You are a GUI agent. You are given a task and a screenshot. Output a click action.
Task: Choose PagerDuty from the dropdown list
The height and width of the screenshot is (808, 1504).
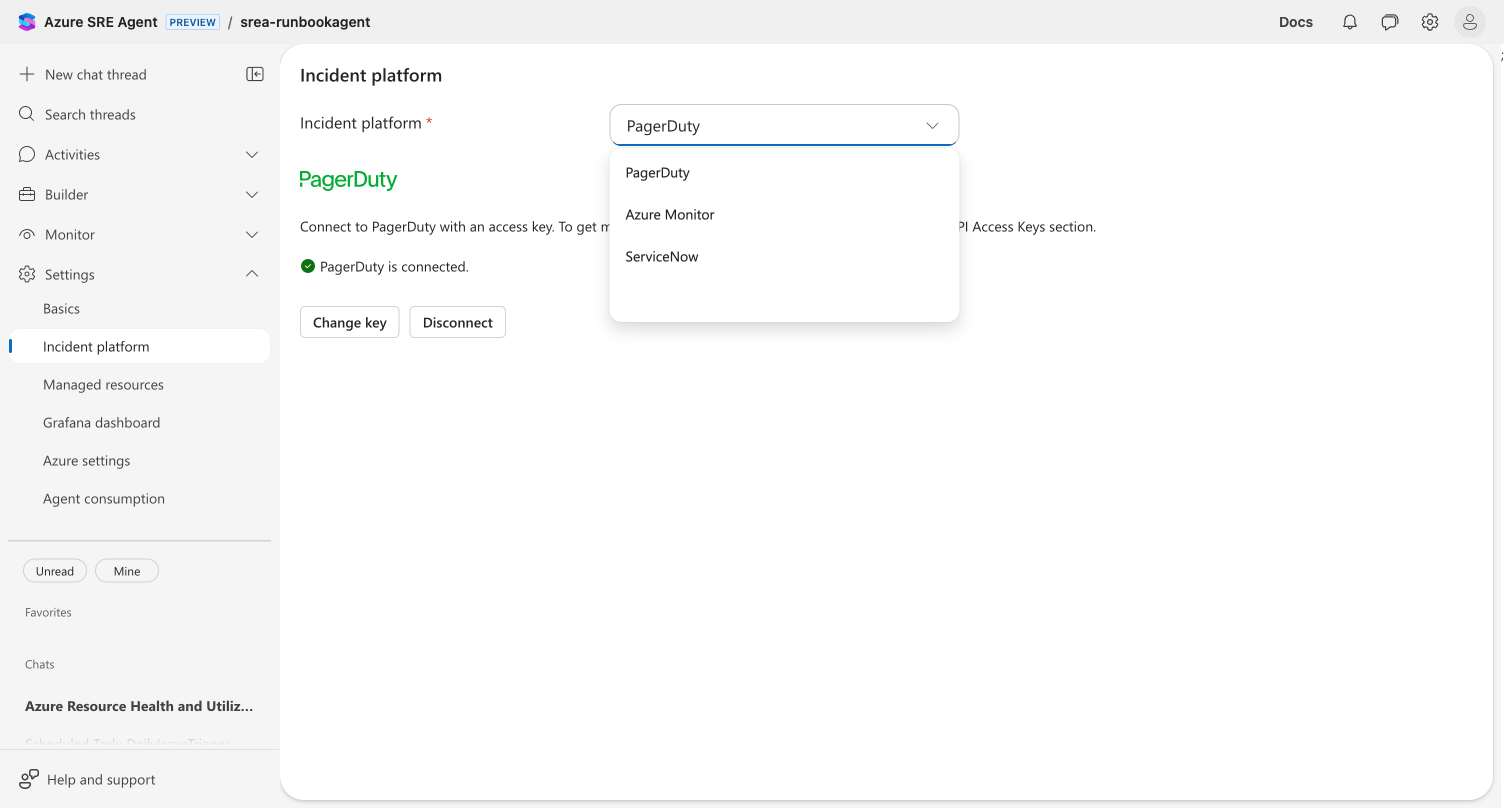click(x=784, y=172)
